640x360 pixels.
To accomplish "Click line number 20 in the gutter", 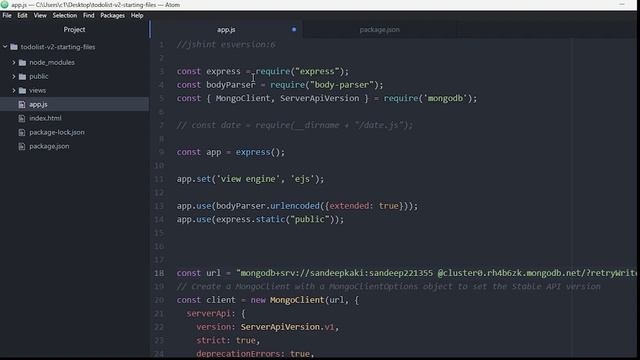I will (159, 300).
